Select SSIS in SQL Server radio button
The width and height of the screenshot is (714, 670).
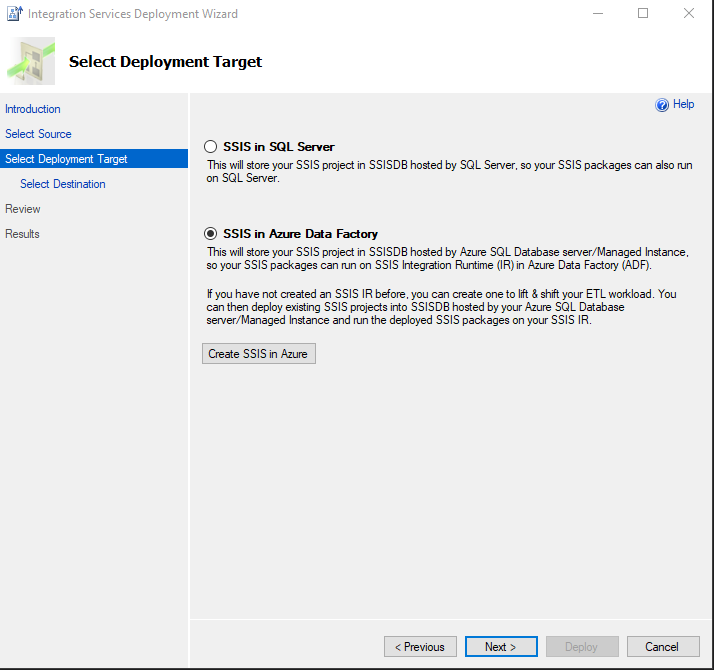[210, 147]
